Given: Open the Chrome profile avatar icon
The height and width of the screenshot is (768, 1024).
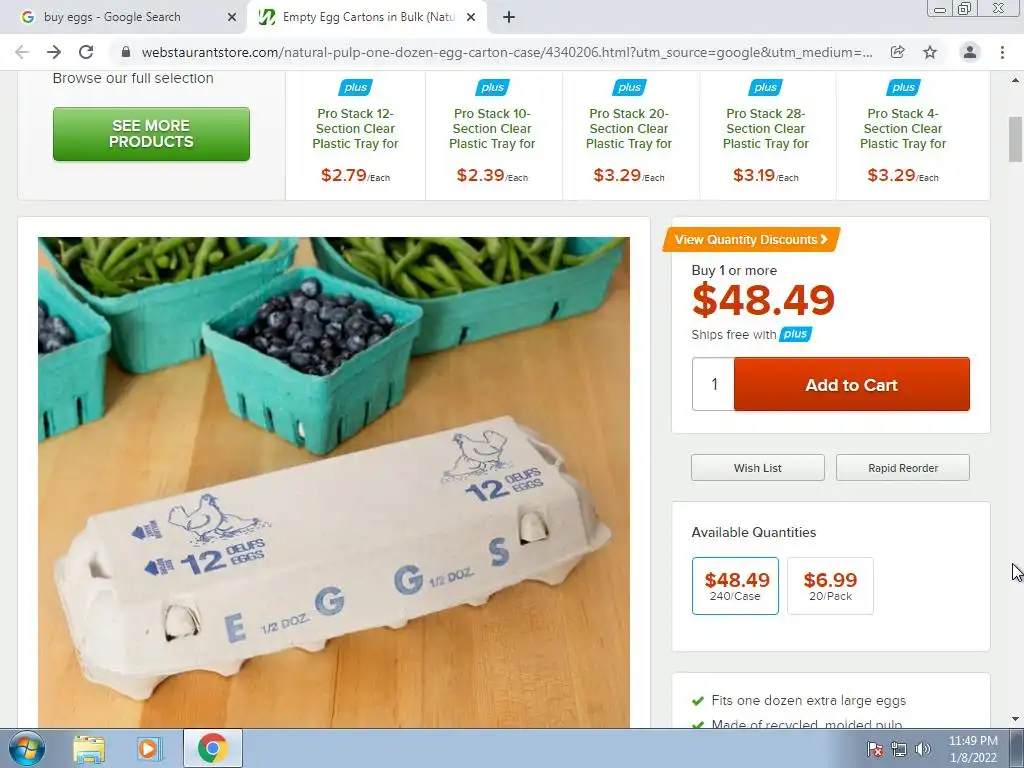Looking at the screenshot, I should pyautogui.click(x=970, y=52).
